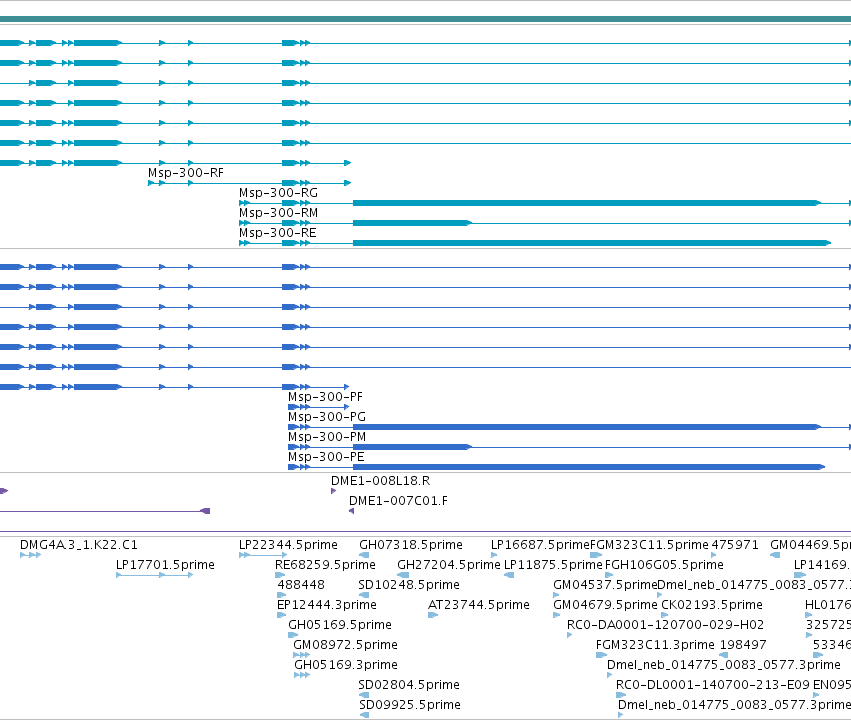851x720 pixels.
Task: Open the GH05169.5prime EST label
Action: point(340,625)
